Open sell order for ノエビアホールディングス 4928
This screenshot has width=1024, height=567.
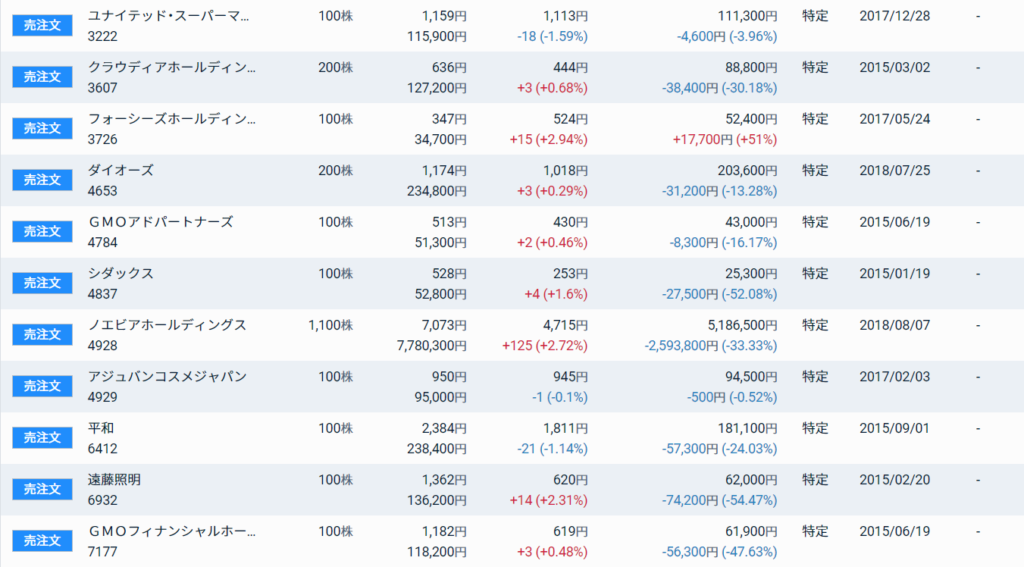(x=42, y=335)
